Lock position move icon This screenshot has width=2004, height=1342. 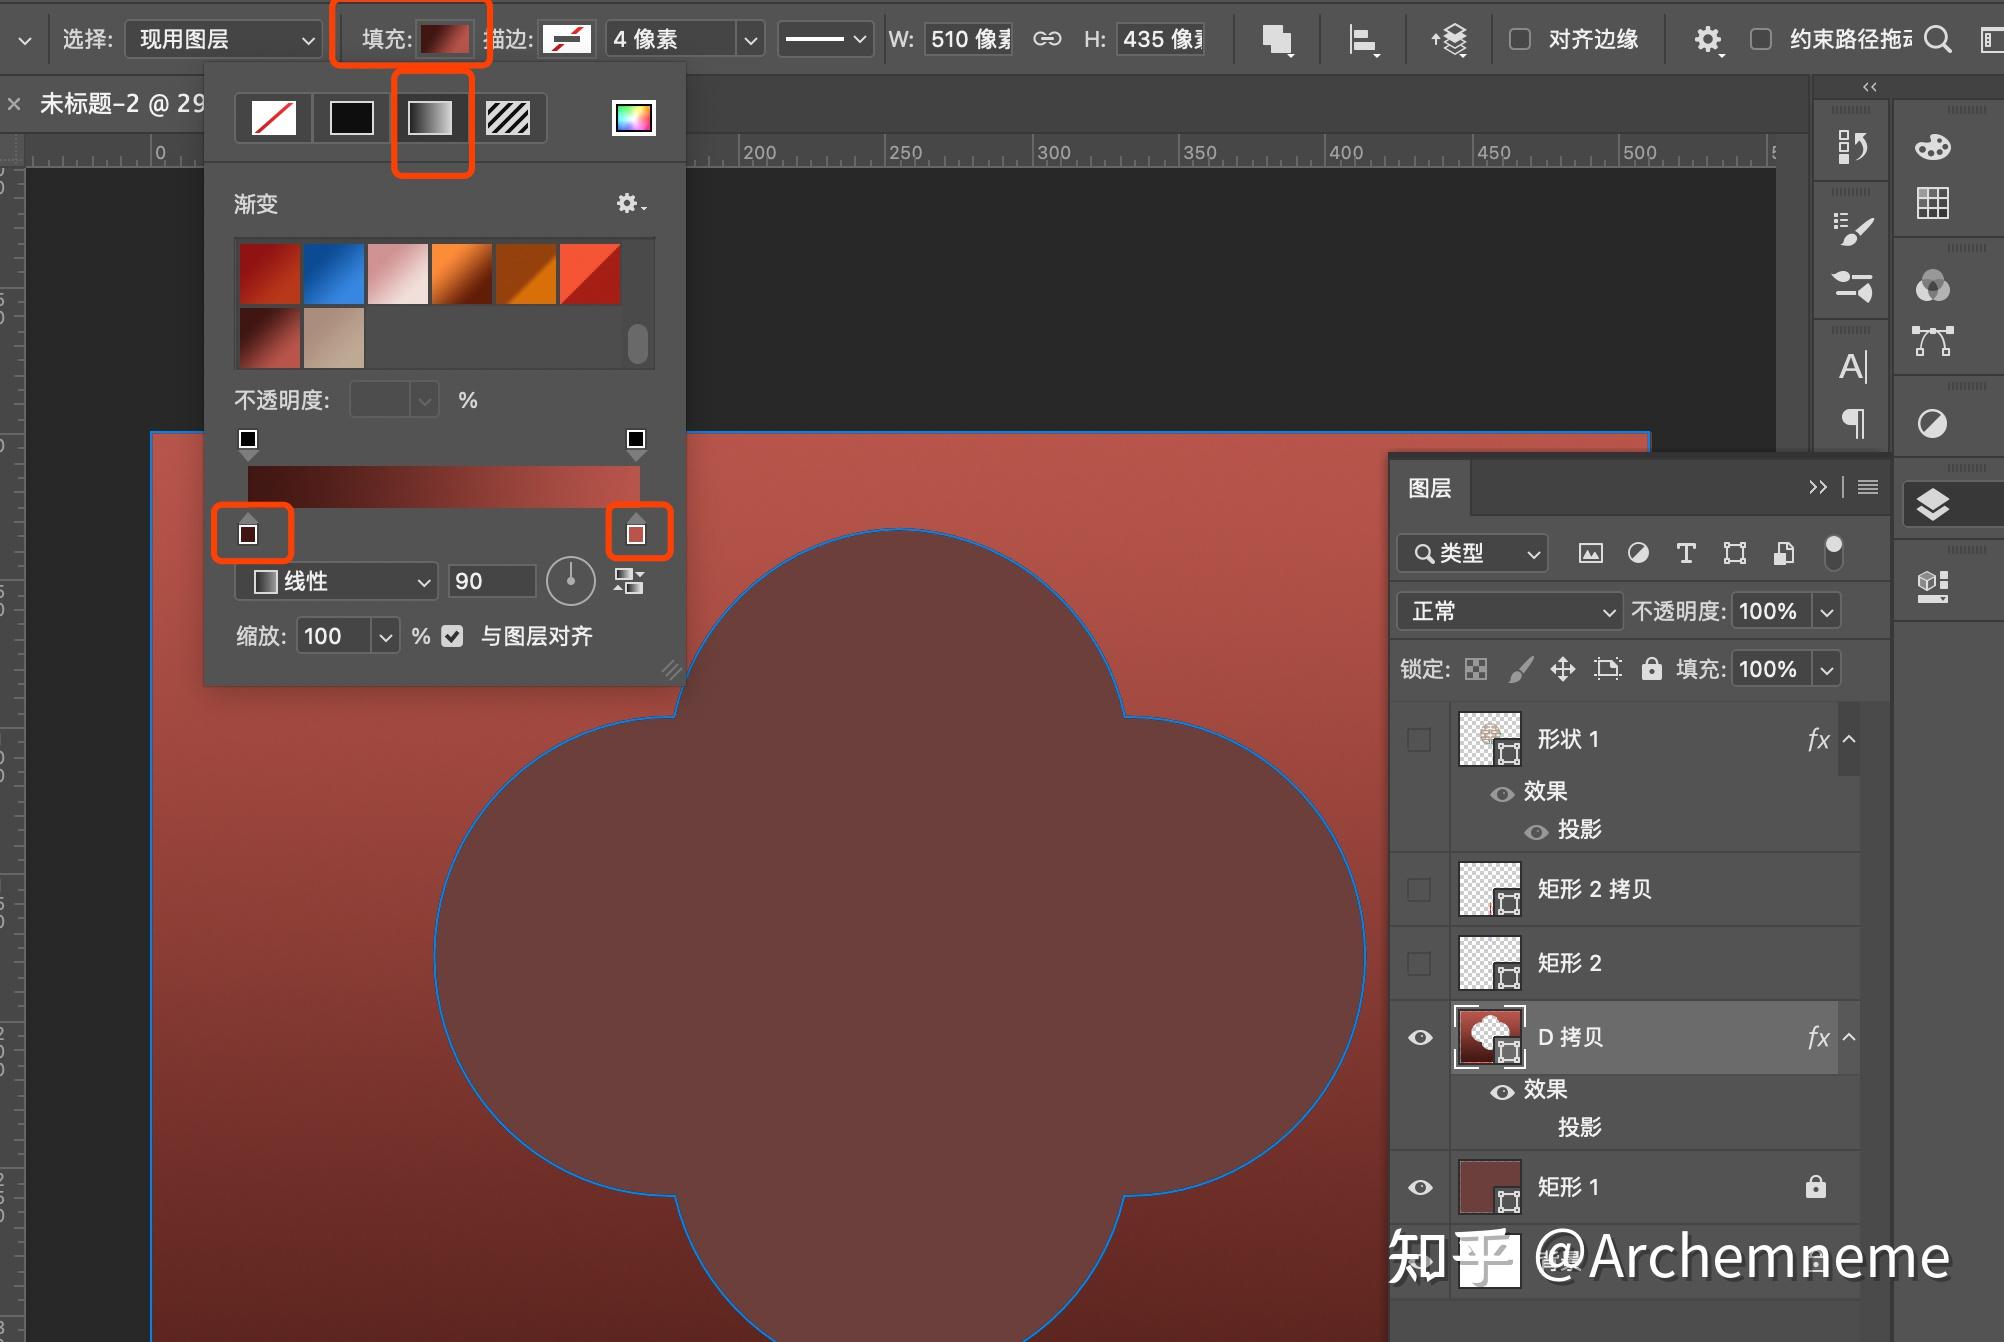click(x=1563, y=669)
